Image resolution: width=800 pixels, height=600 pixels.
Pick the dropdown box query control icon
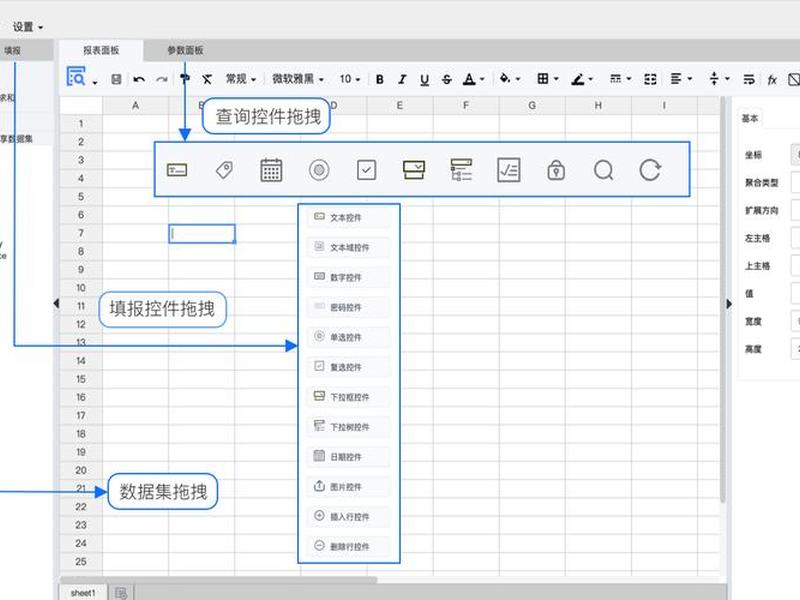tap(414, 170)
